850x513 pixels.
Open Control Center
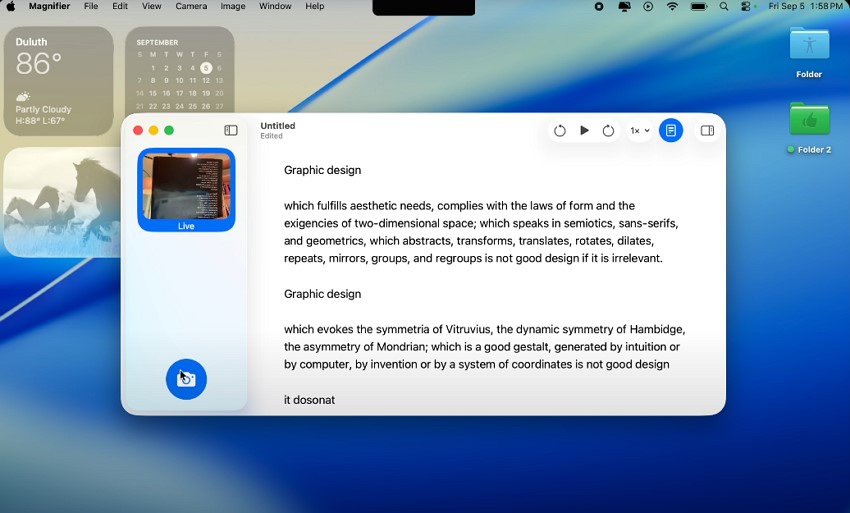coord(746,7)
